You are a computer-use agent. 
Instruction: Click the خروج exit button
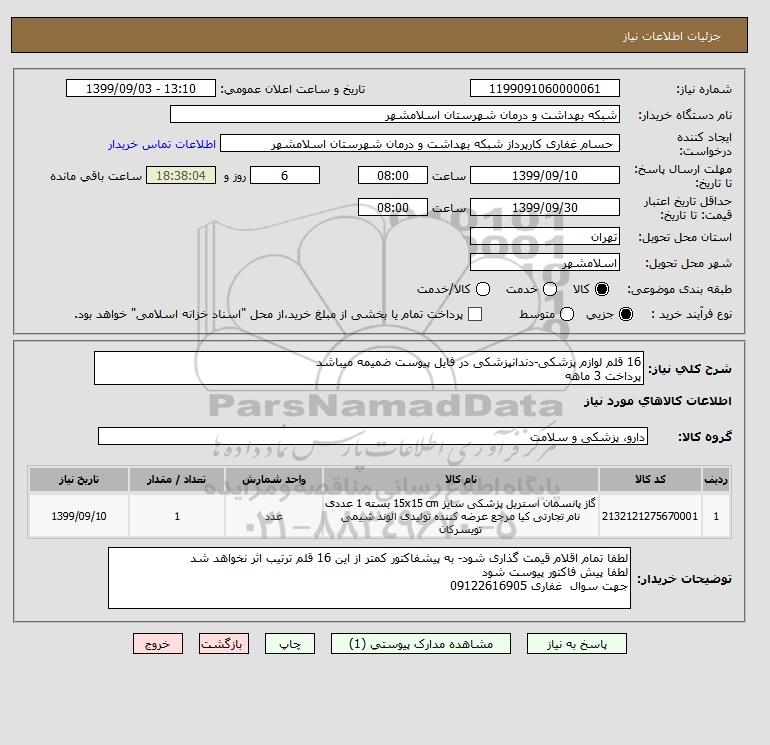click(158, 644)
